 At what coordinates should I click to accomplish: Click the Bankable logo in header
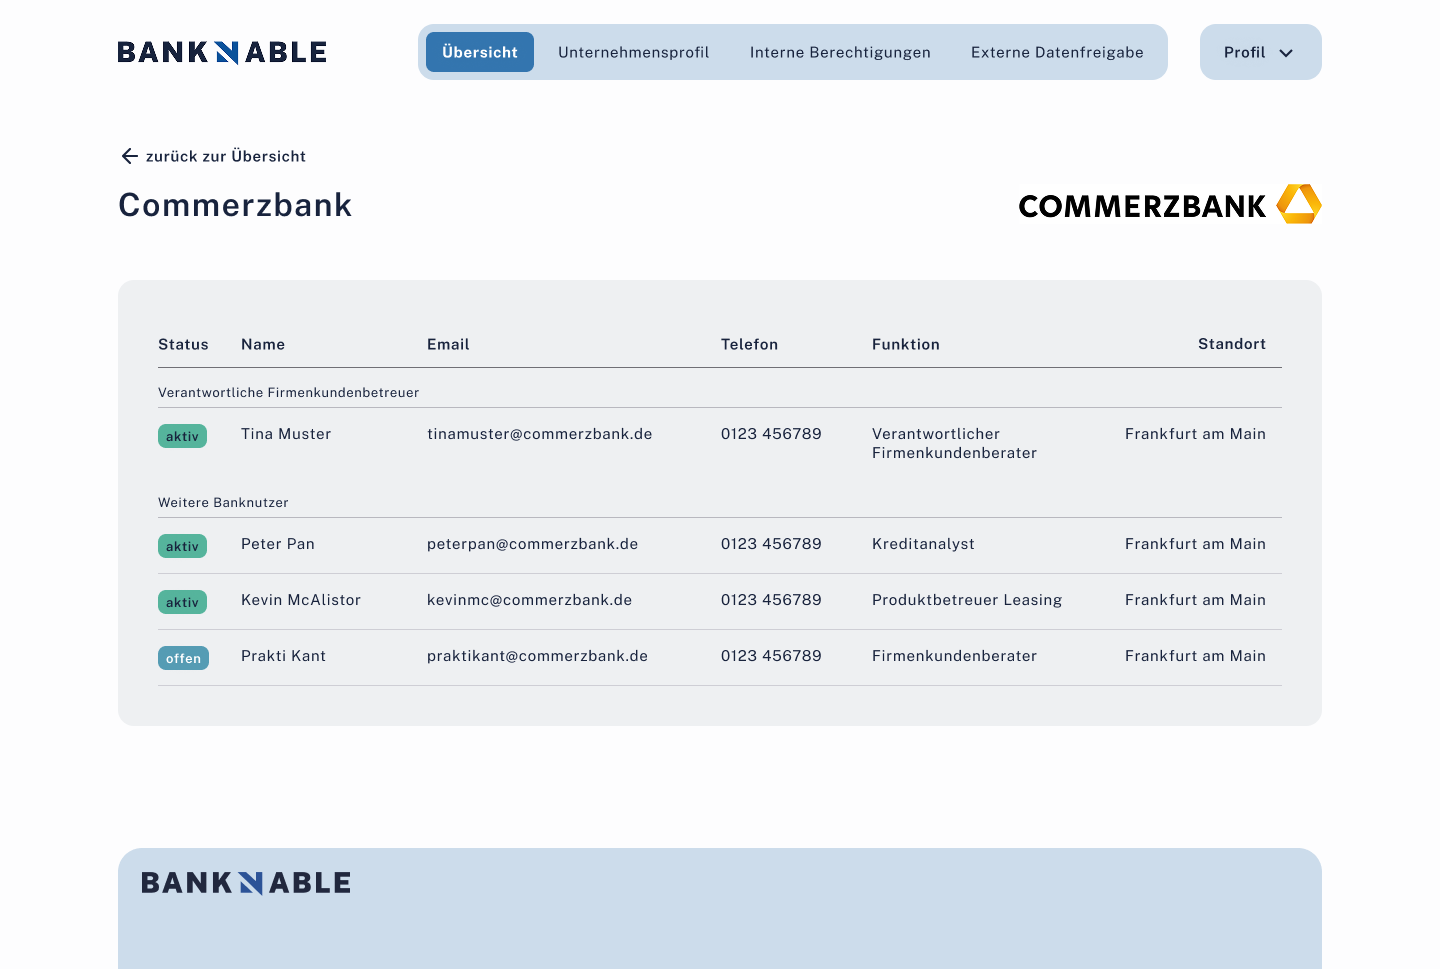point(222,52)
